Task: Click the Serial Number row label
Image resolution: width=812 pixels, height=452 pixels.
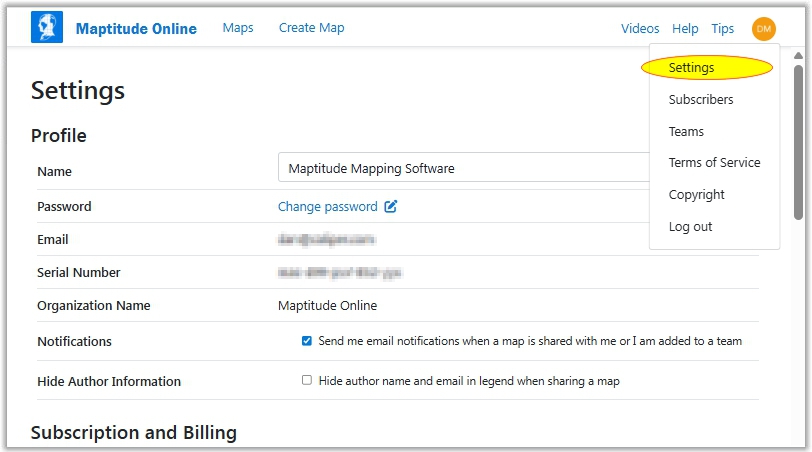Action: (79, 272)
